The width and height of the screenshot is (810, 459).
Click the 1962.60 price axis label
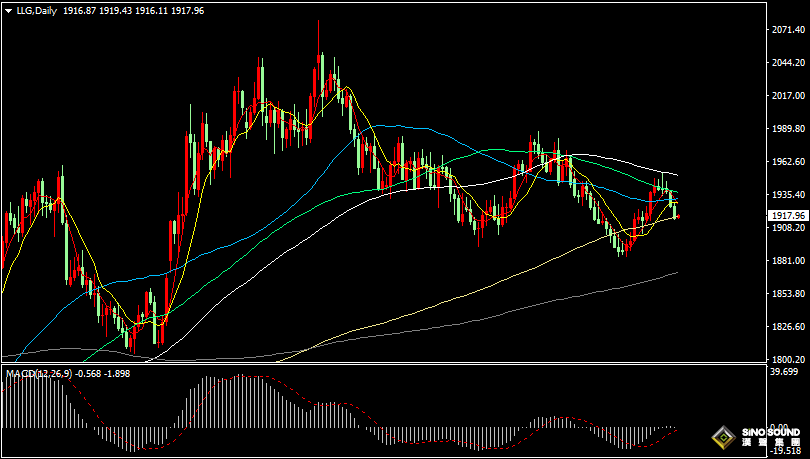click(789, 162)
